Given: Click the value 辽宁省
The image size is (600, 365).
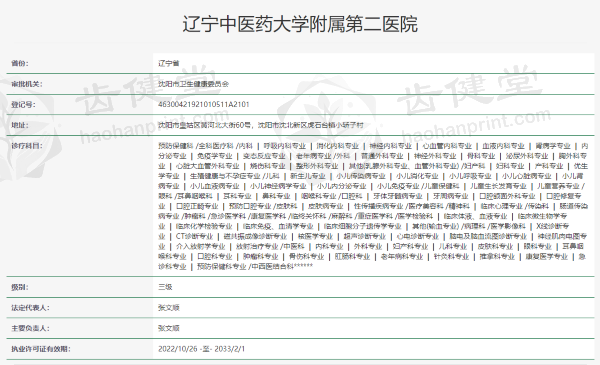Looking at the screenshot, I should pos(169,63).
